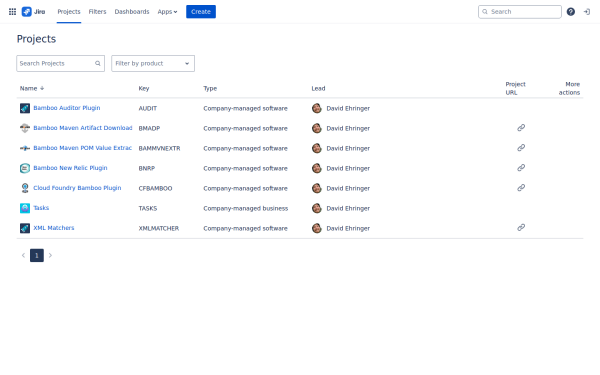This screenshot has height=375, width=600.
Task: Open project URL link for BAMMVNEXTR
Action: click(521, 148)
